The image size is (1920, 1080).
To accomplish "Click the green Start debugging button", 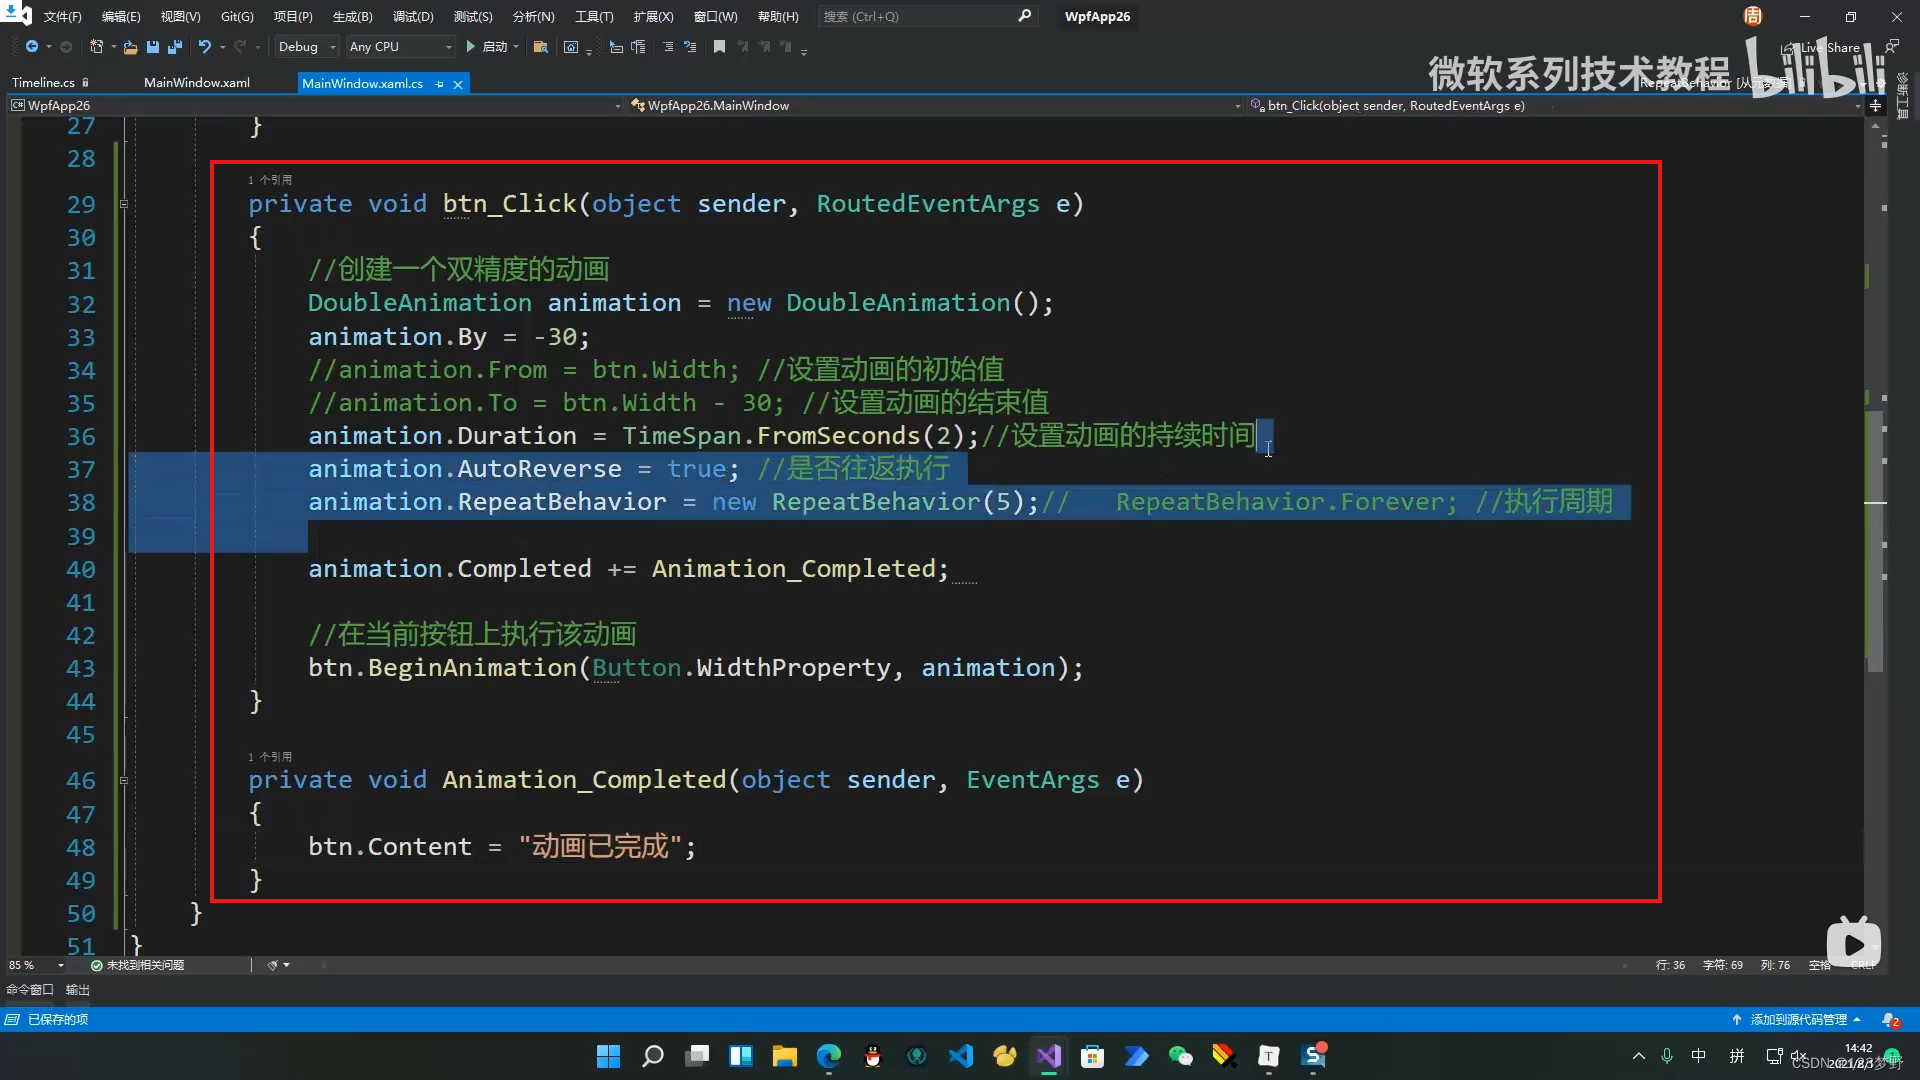I will pyautogui.click(x=470, y=47).
